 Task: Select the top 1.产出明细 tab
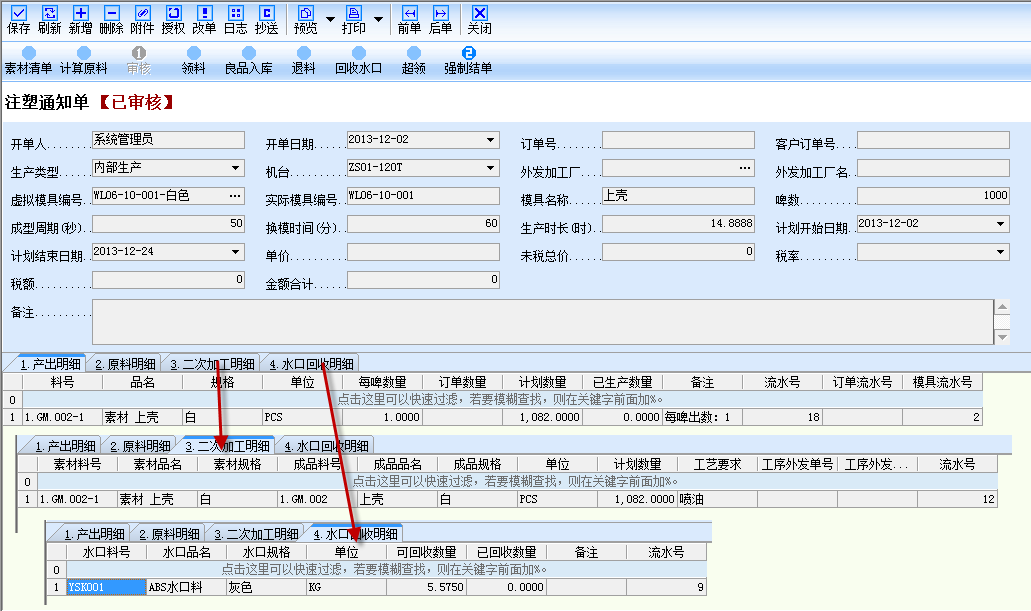[50, 364]
